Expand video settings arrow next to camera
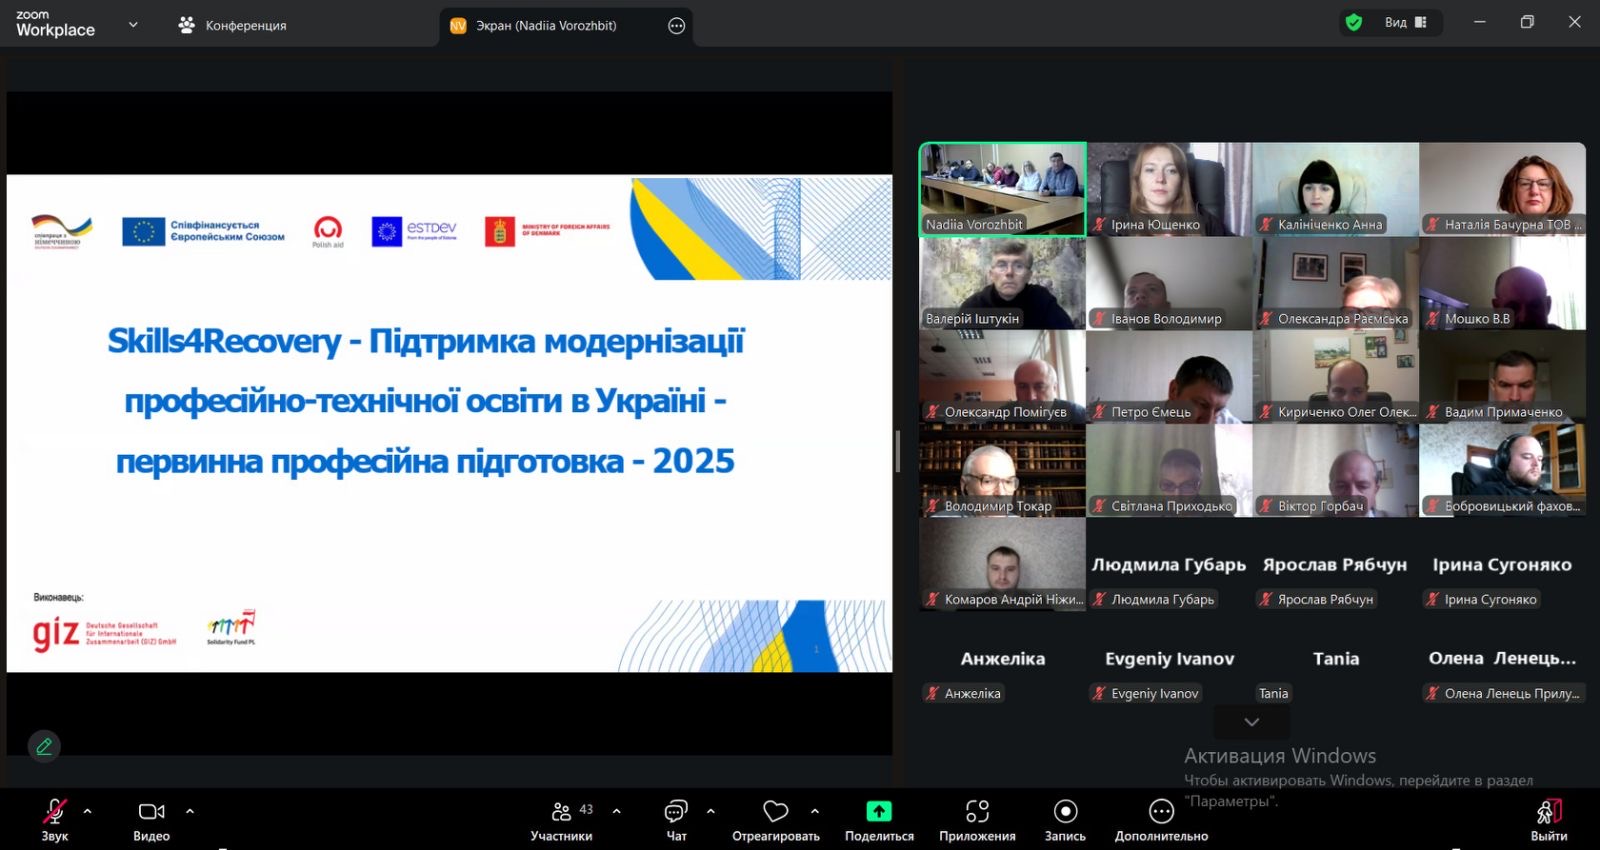Image resolution: width=1600 pixels, height=850 pixels. click(190, 811)
